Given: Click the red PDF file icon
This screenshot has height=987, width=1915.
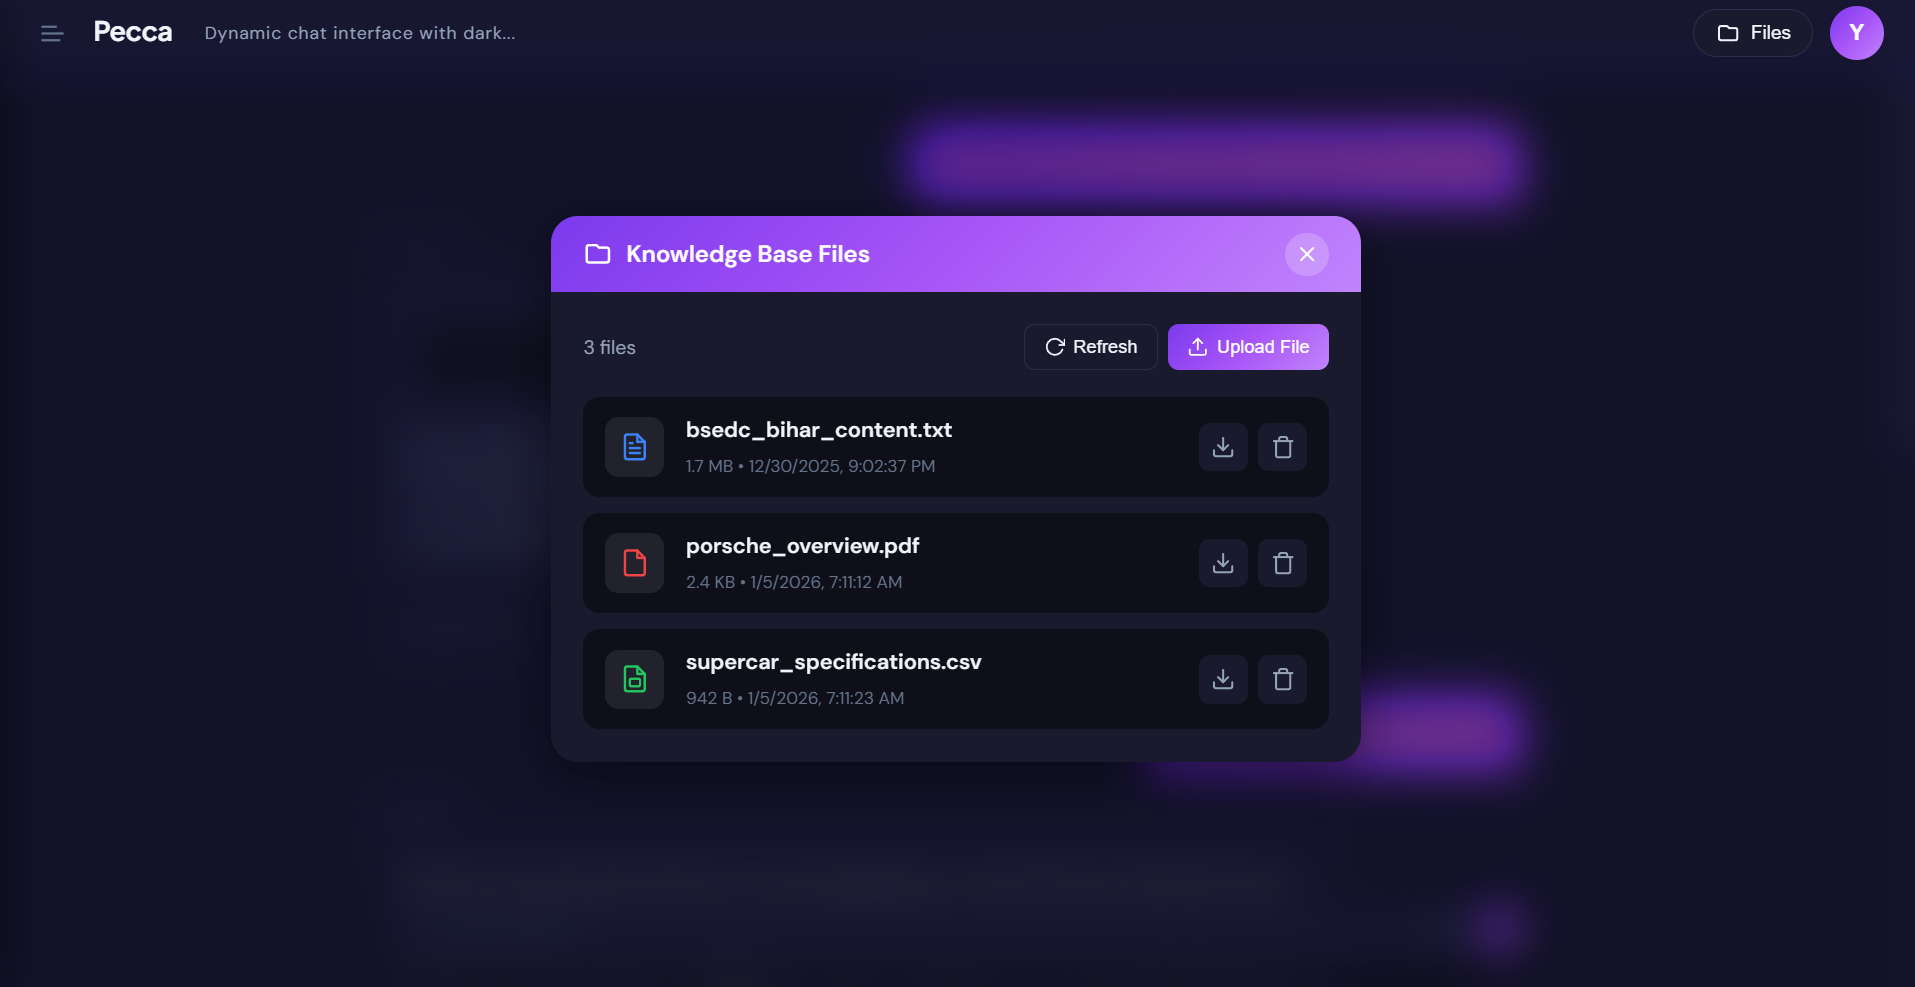Looking at the screenshot, I should pyautogui.click(x=634, y=563).
